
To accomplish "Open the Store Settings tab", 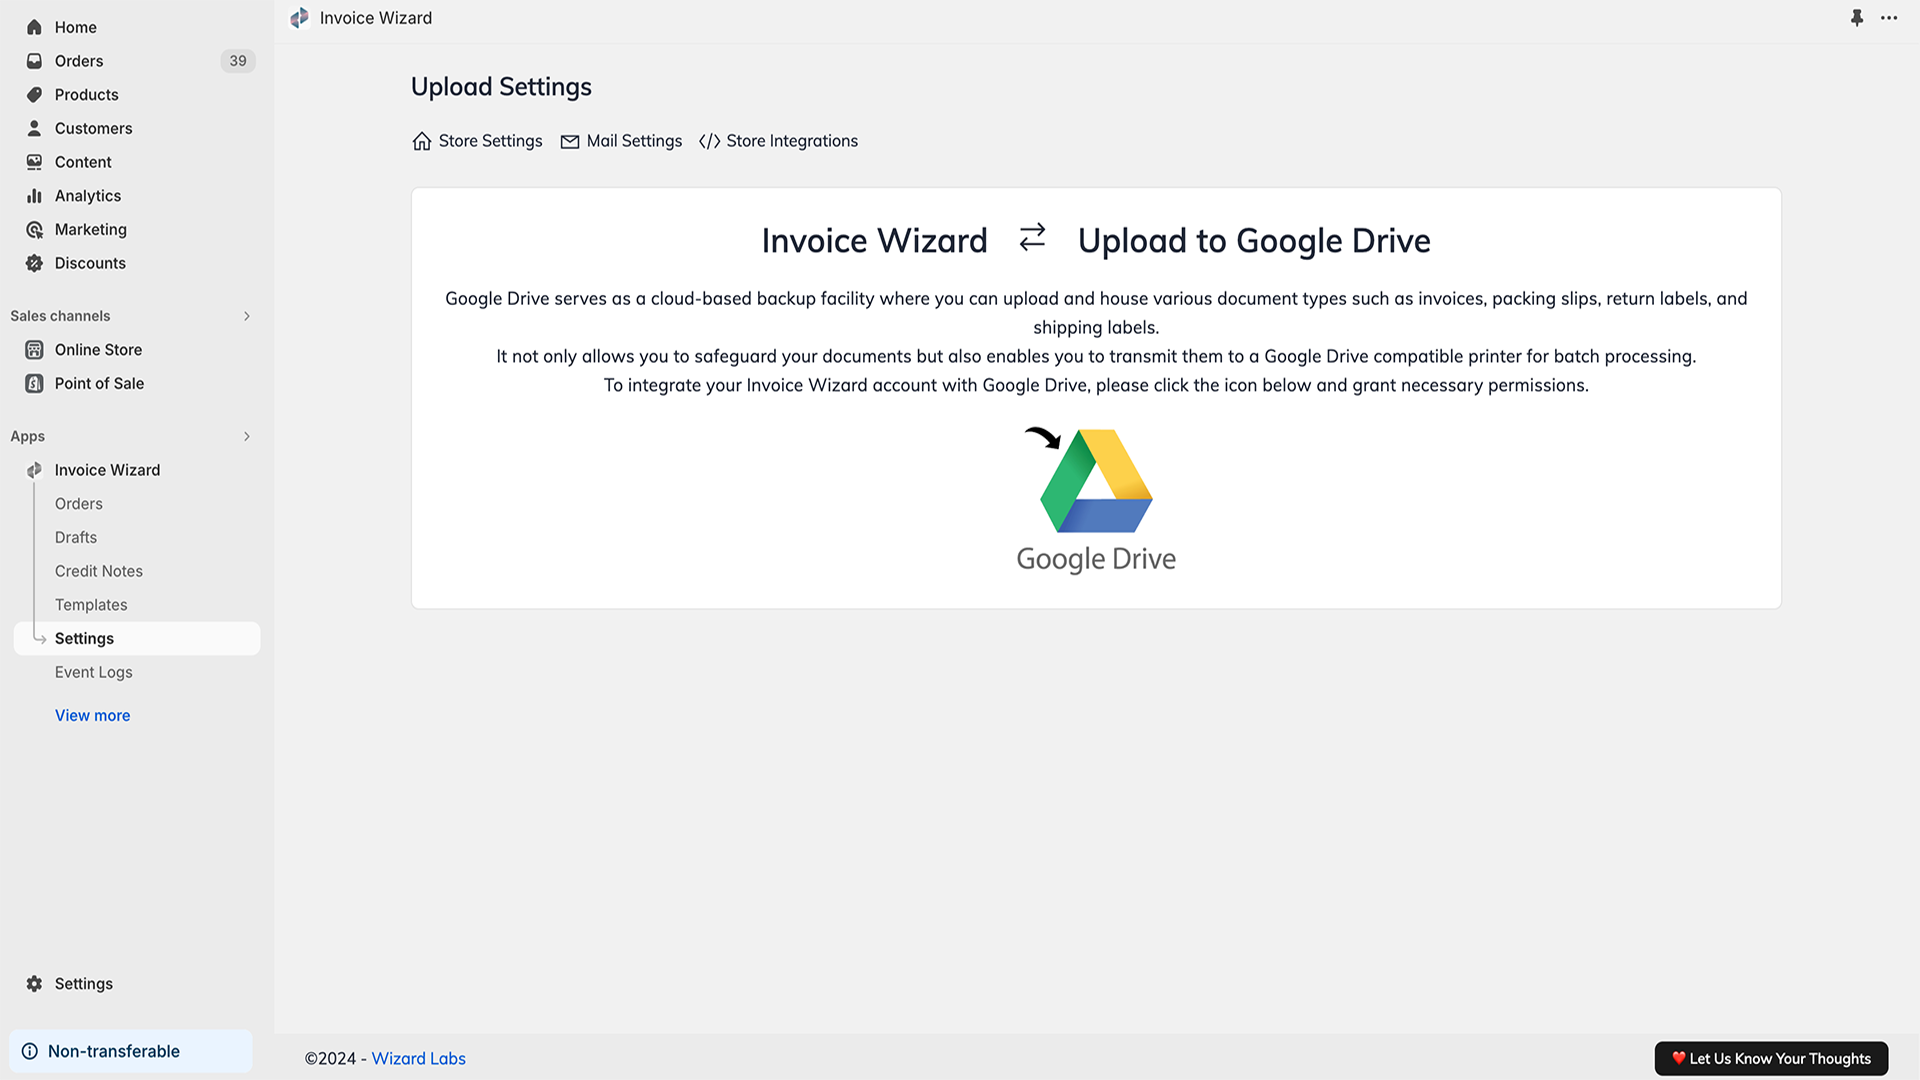I will [477, 141].
